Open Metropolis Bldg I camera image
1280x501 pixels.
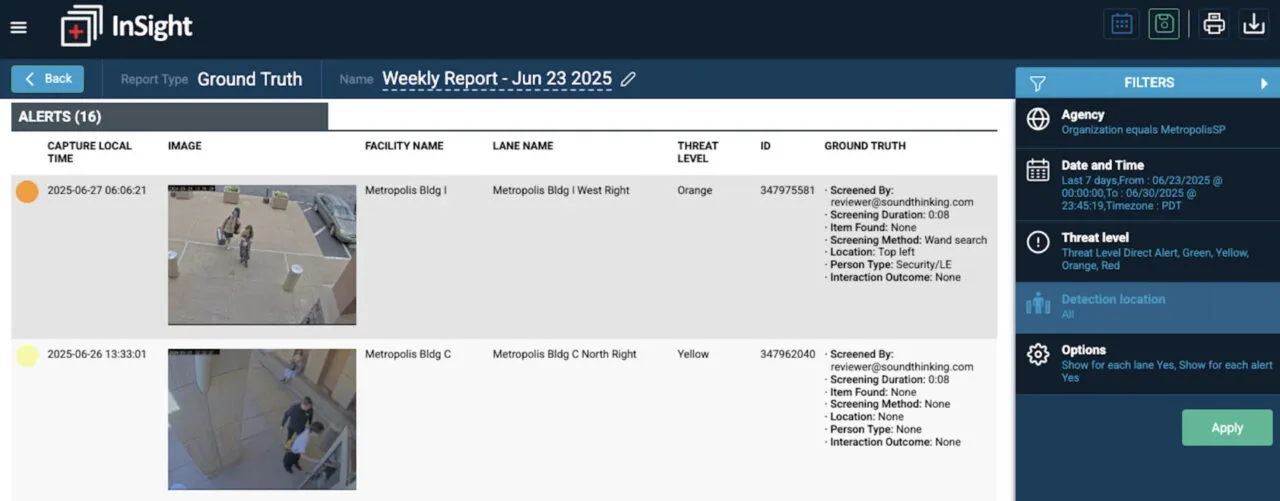click(261, 254)
